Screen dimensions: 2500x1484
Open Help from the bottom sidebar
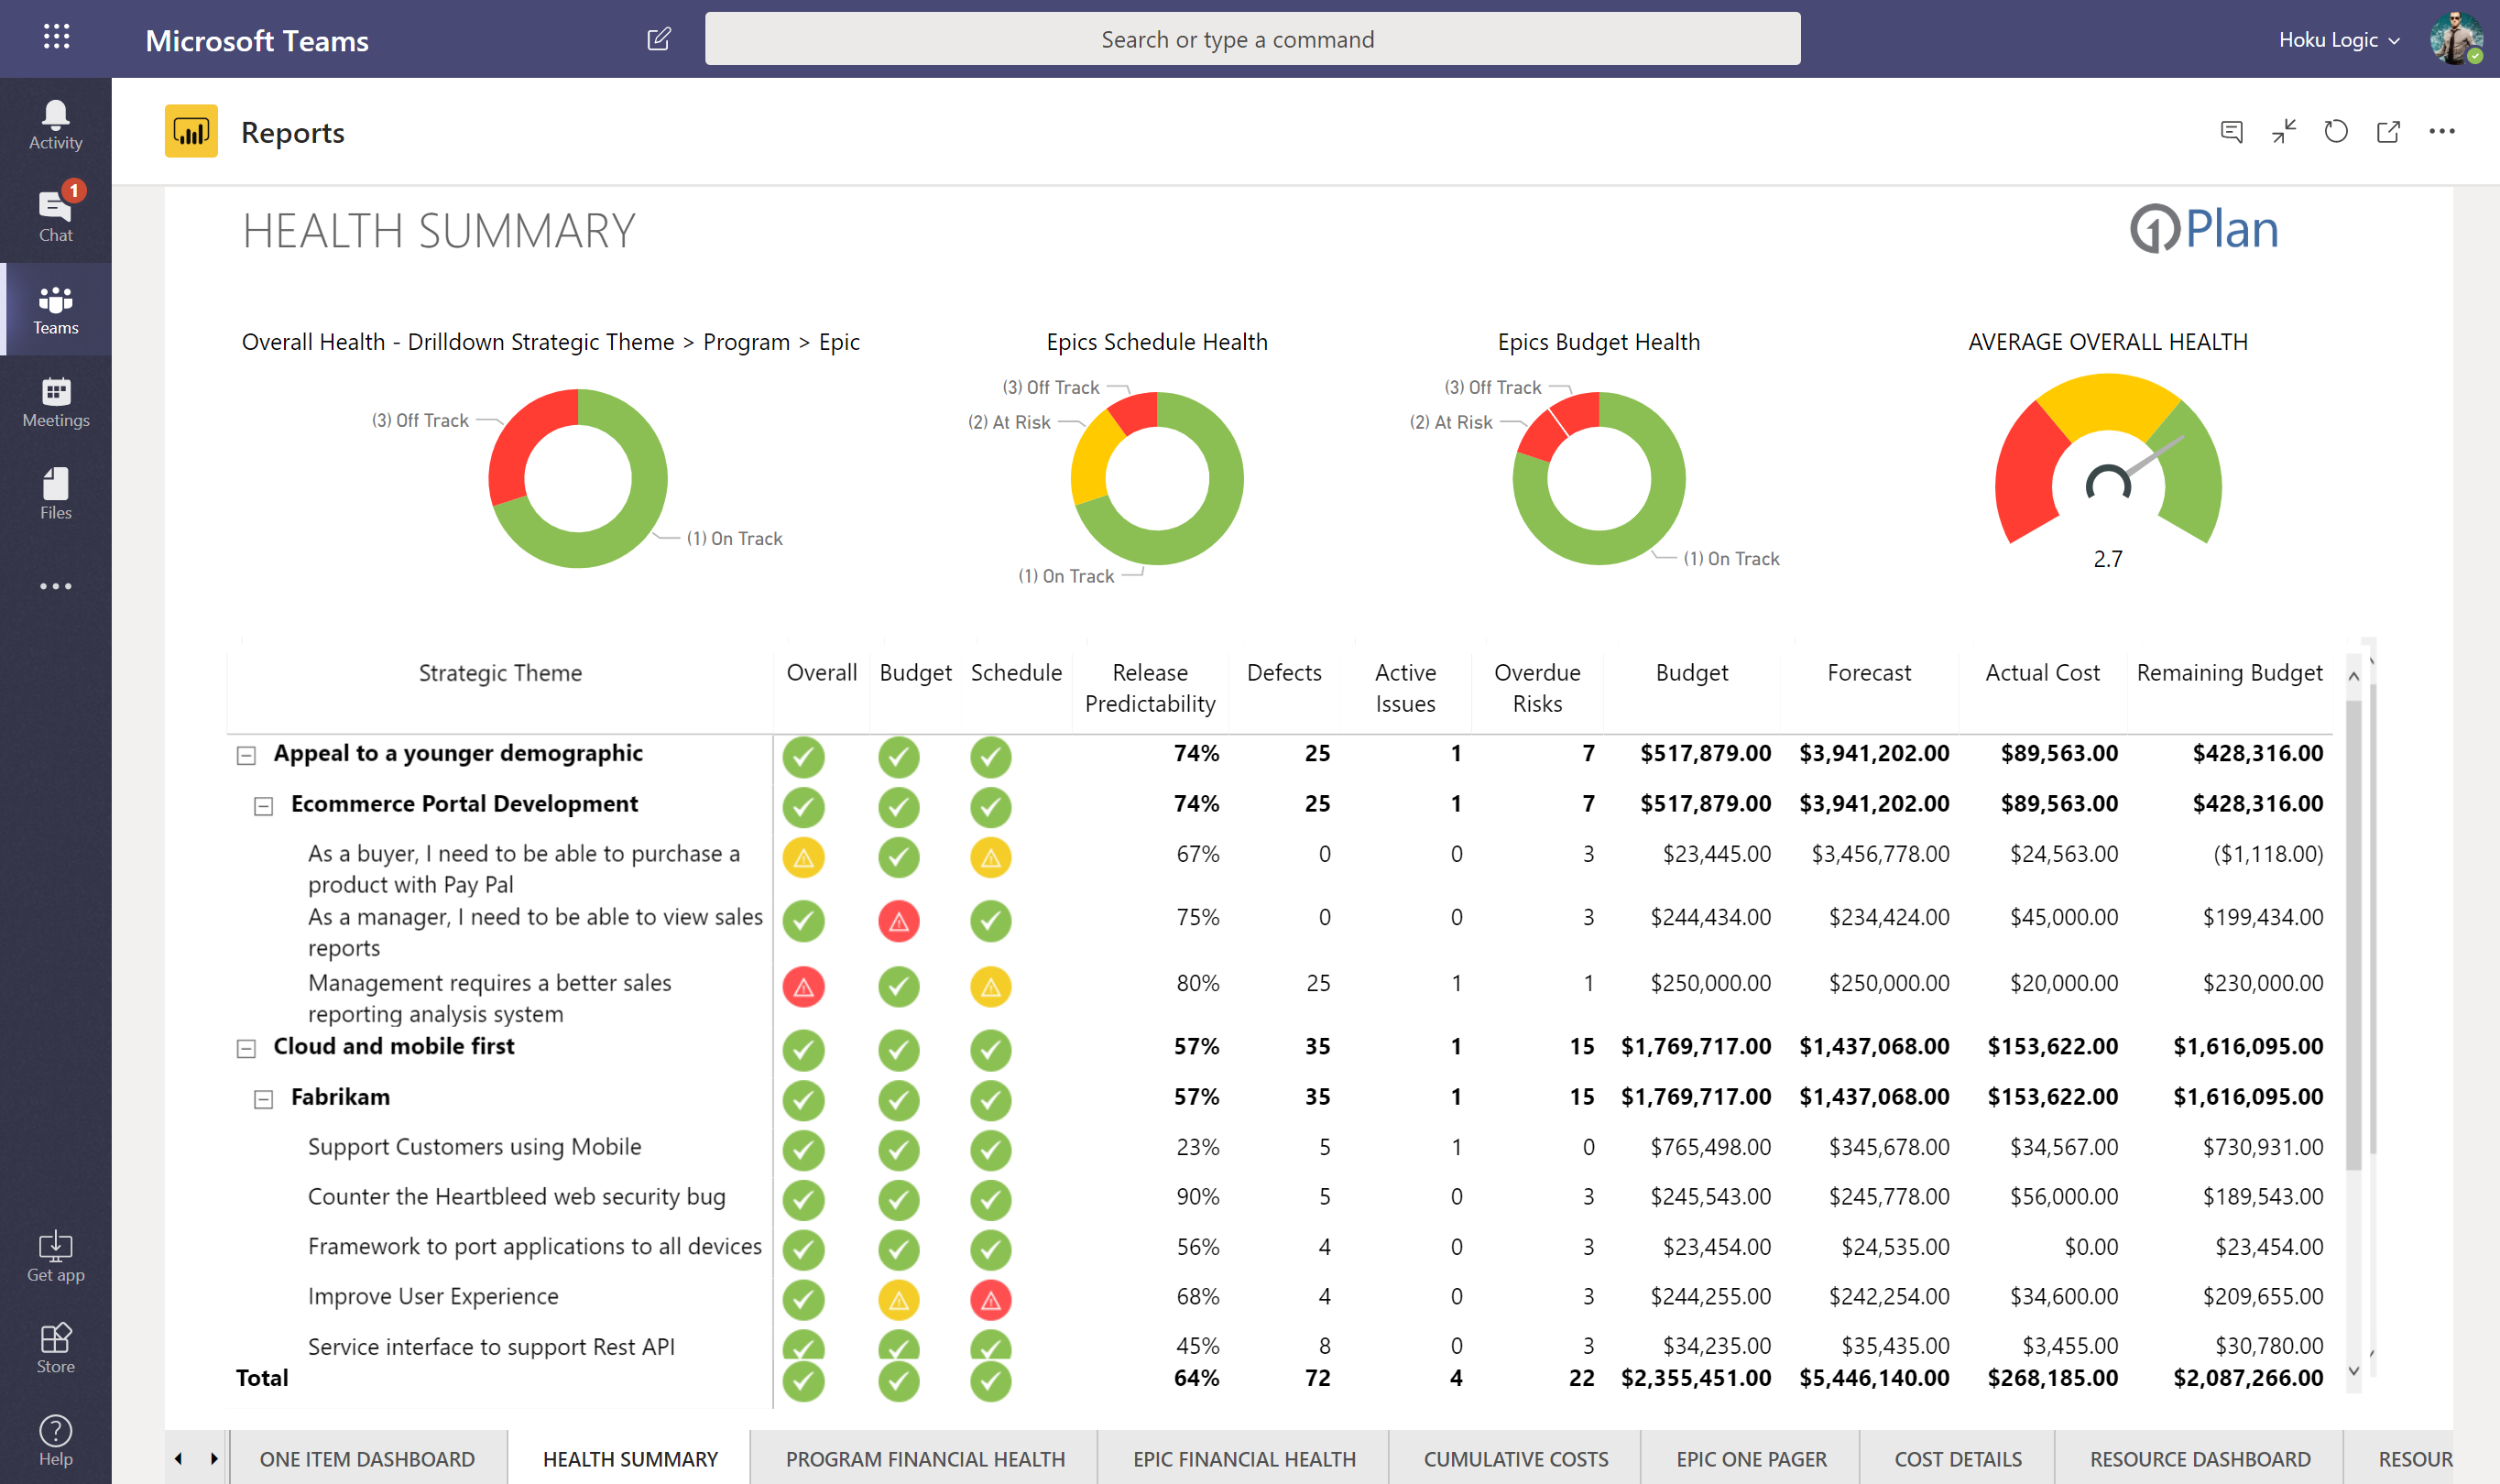[x=55, y=1440]
